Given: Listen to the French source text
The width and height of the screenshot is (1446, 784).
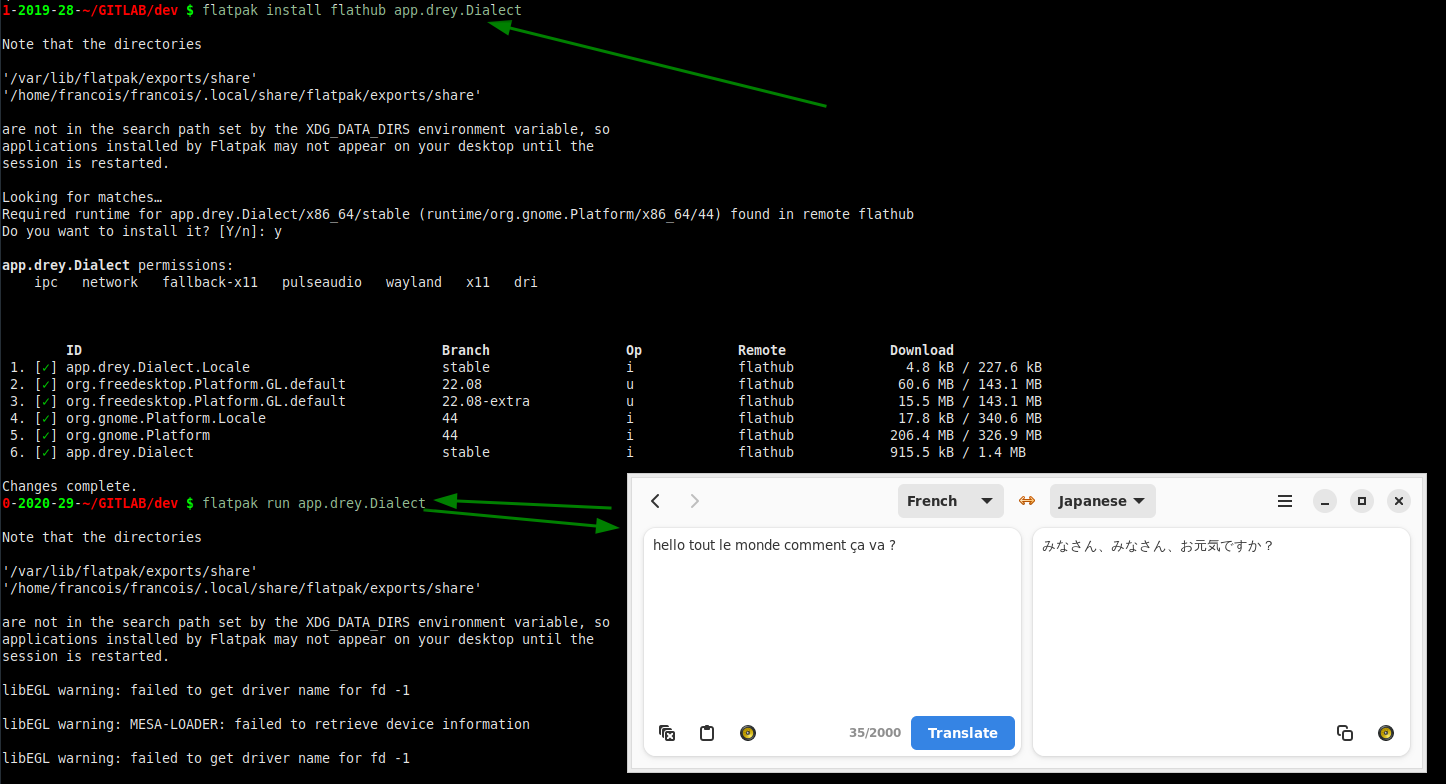Looking at the screenshot, I should (x=747, y=733).
